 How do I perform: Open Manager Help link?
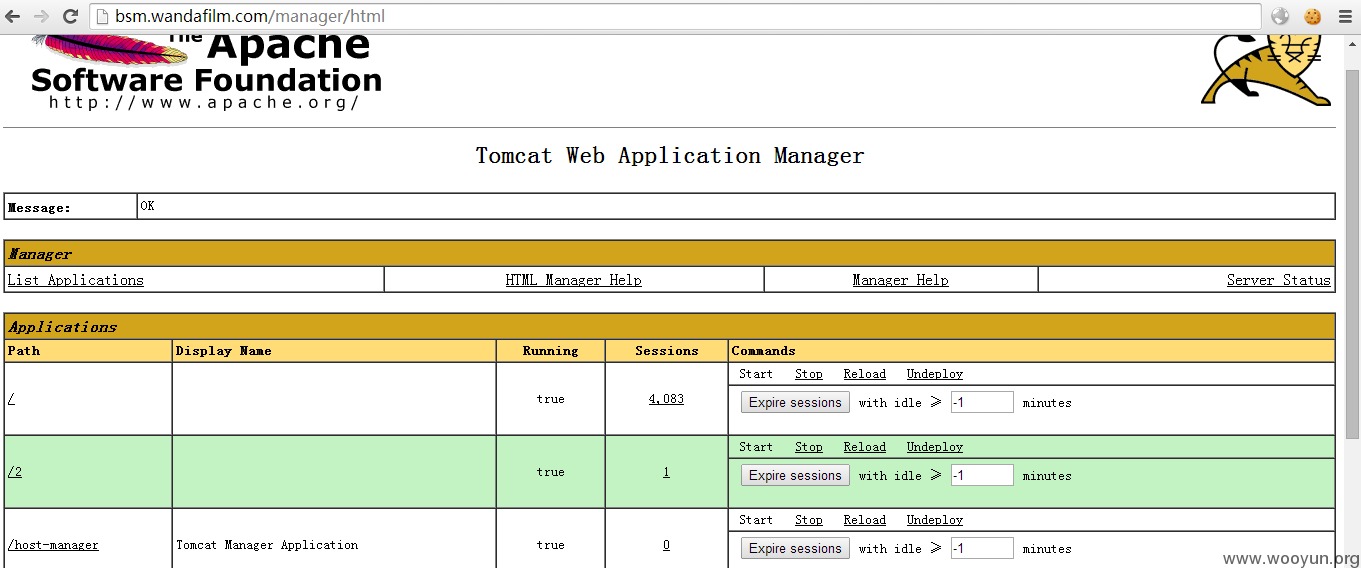click(x=901, y=280)
